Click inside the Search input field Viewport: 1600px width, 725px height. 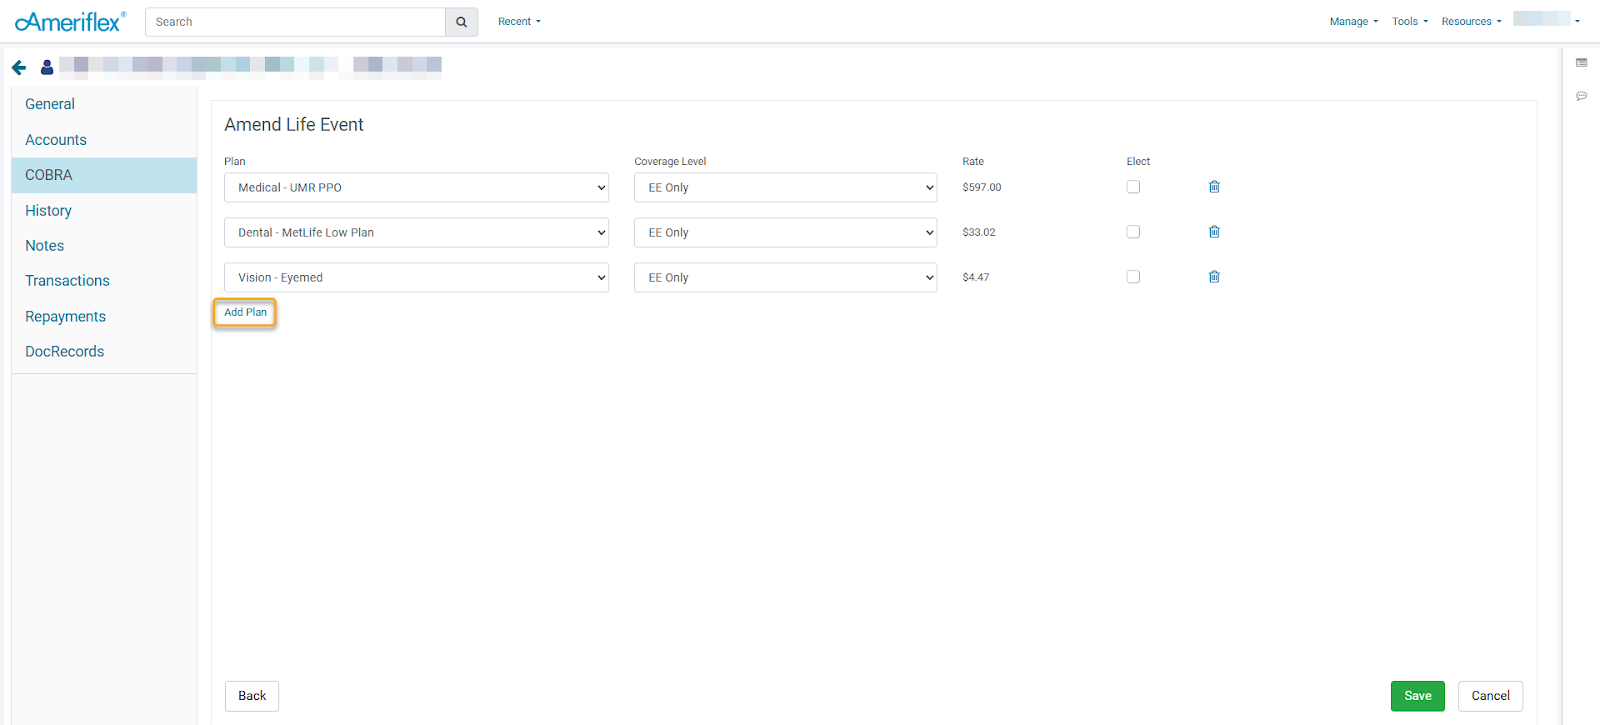[295, 22]
